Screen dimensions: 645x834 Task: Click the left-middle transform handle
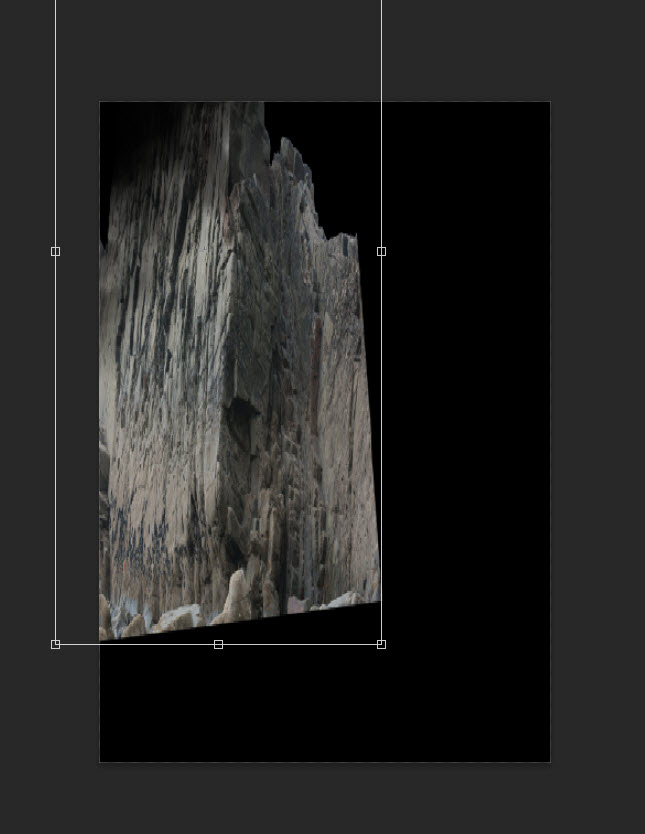pyautogui.click(x=55, y=251)
